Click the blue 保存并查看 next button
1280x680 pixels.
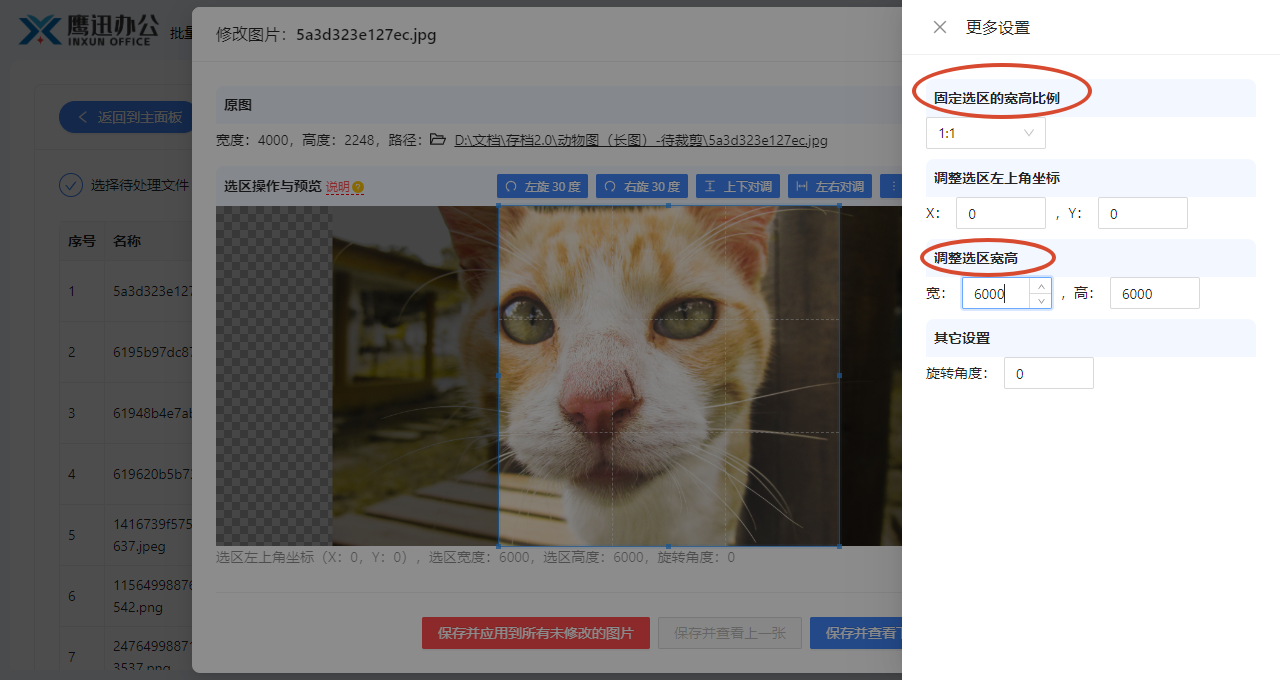[x=856, y=633]
